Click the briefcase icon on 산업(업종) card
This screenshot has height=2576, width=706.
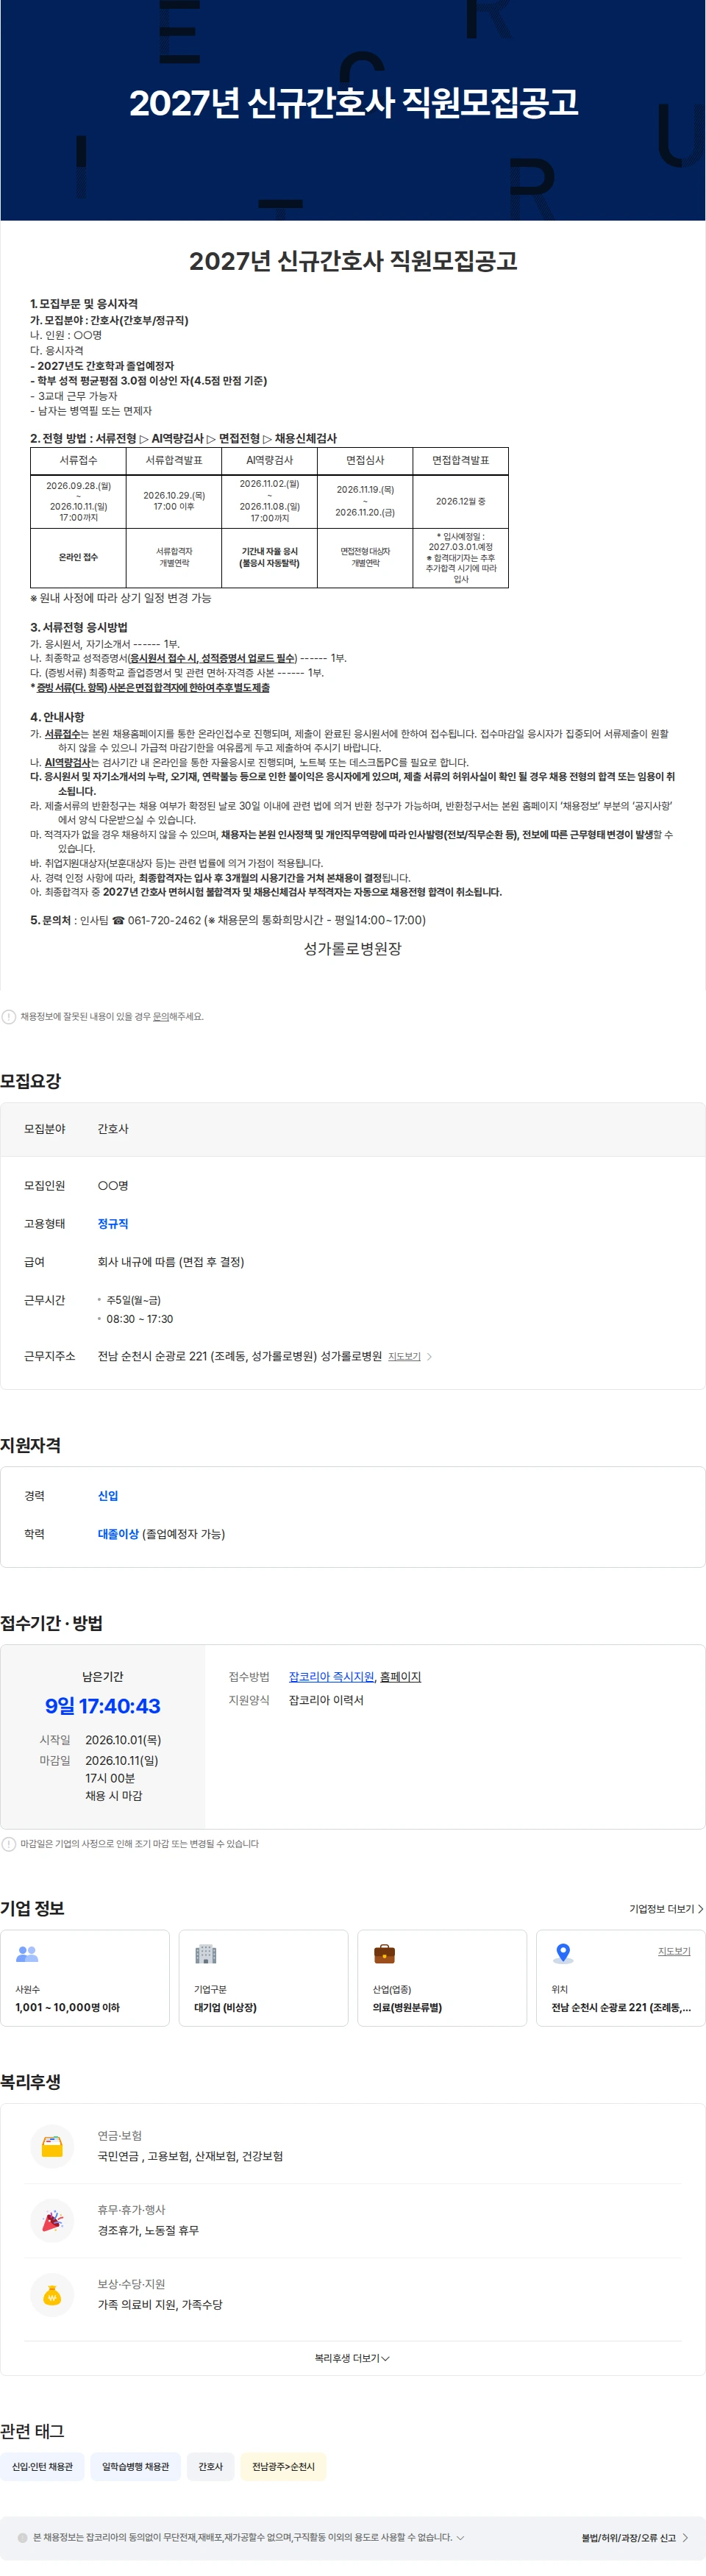384,1953
